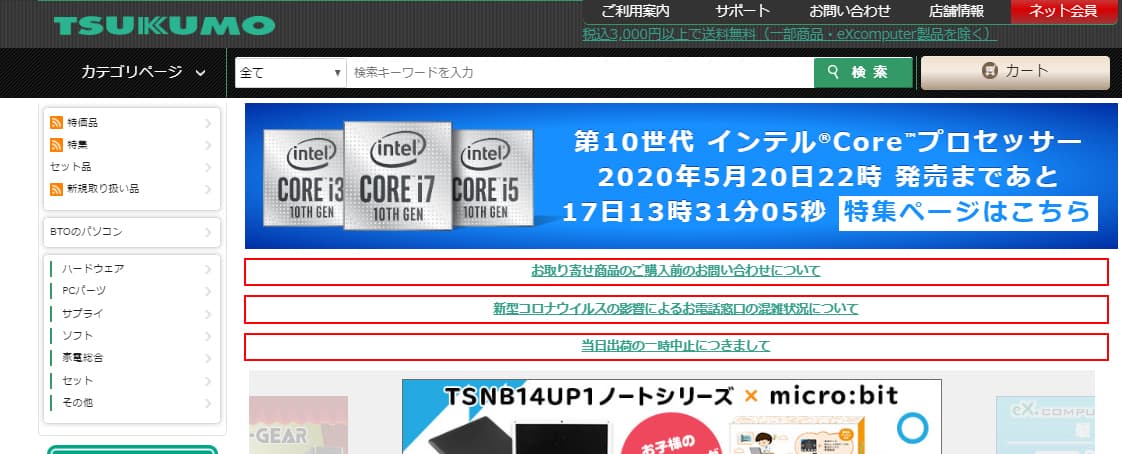Open お取り寄せ商品のご購入前のお問い合わせ notice
Image resolution: width=1122 pixels, height=454 pixels.
pyautogui.click(x=675, y=271)
